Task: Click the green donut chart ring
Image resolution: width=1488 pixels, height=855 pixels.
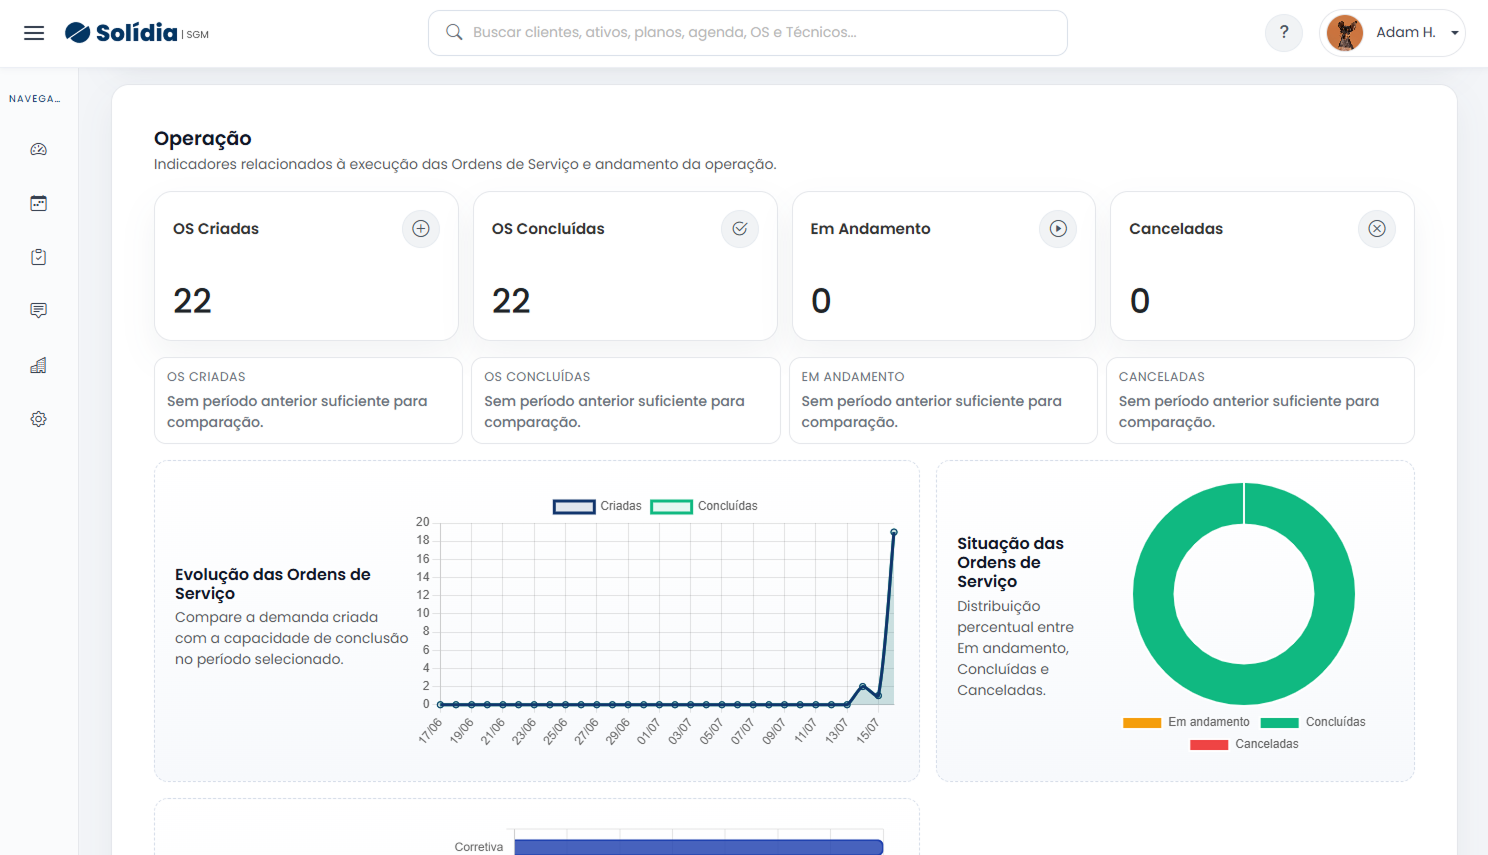Action: 1153,594
